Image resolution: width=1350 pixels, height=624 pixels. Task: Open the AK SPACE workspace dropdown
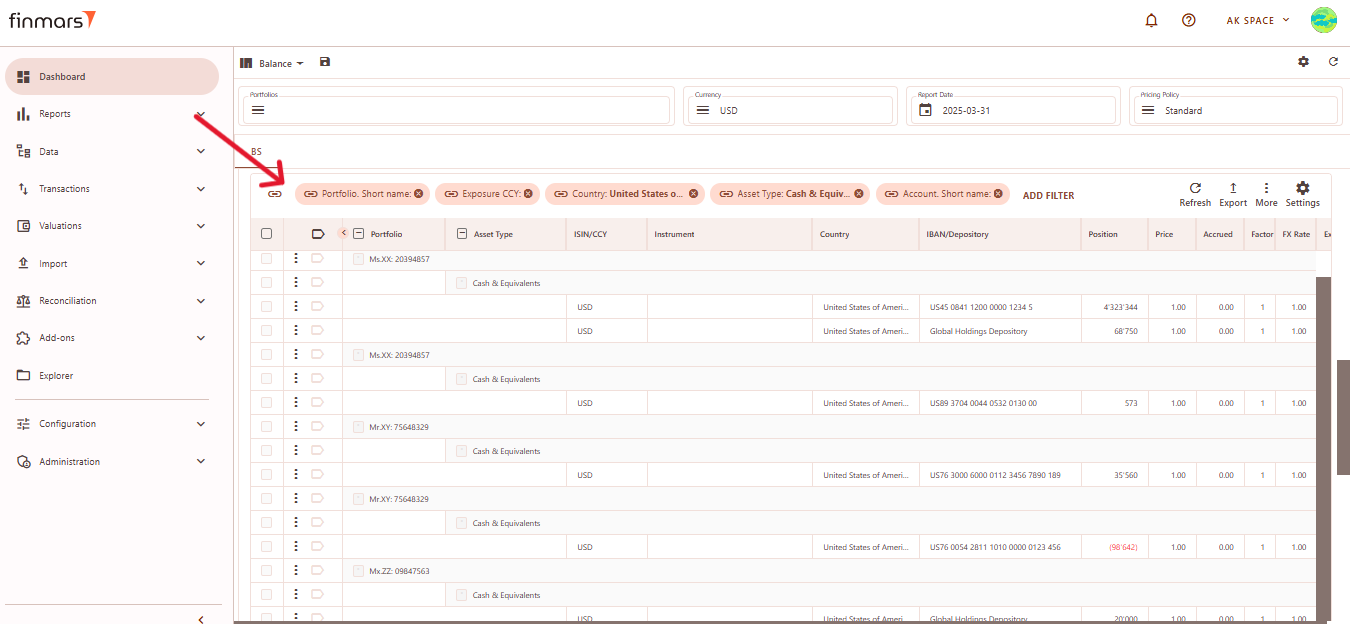click(x=1257, y=20)
